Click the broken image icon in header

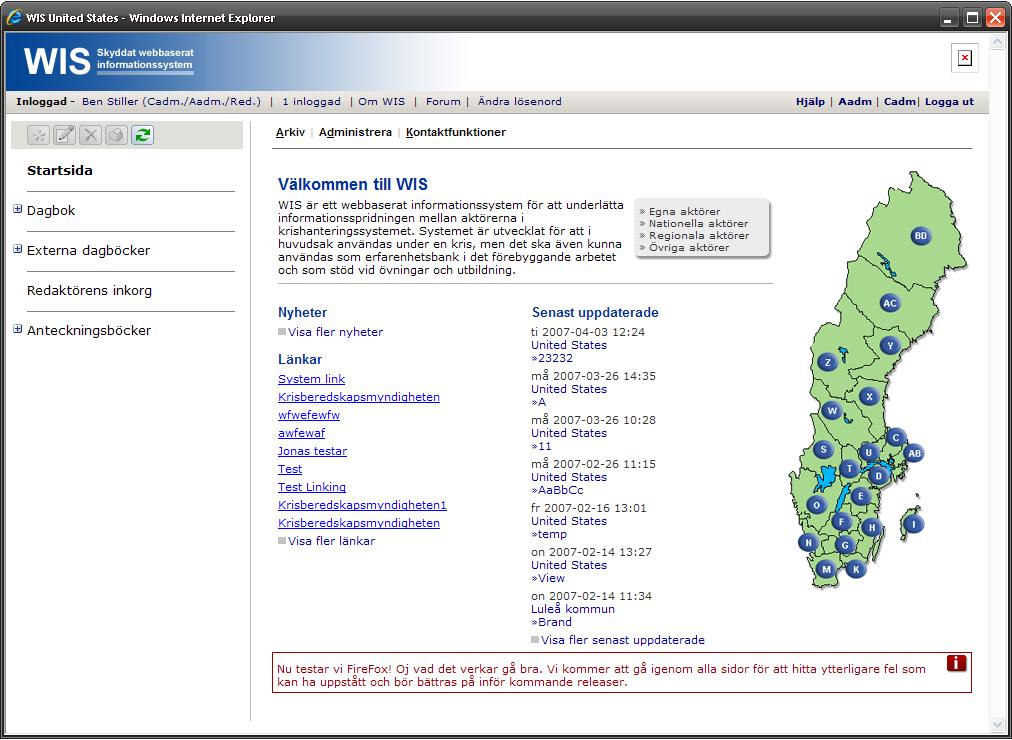(x=964, y=58)
